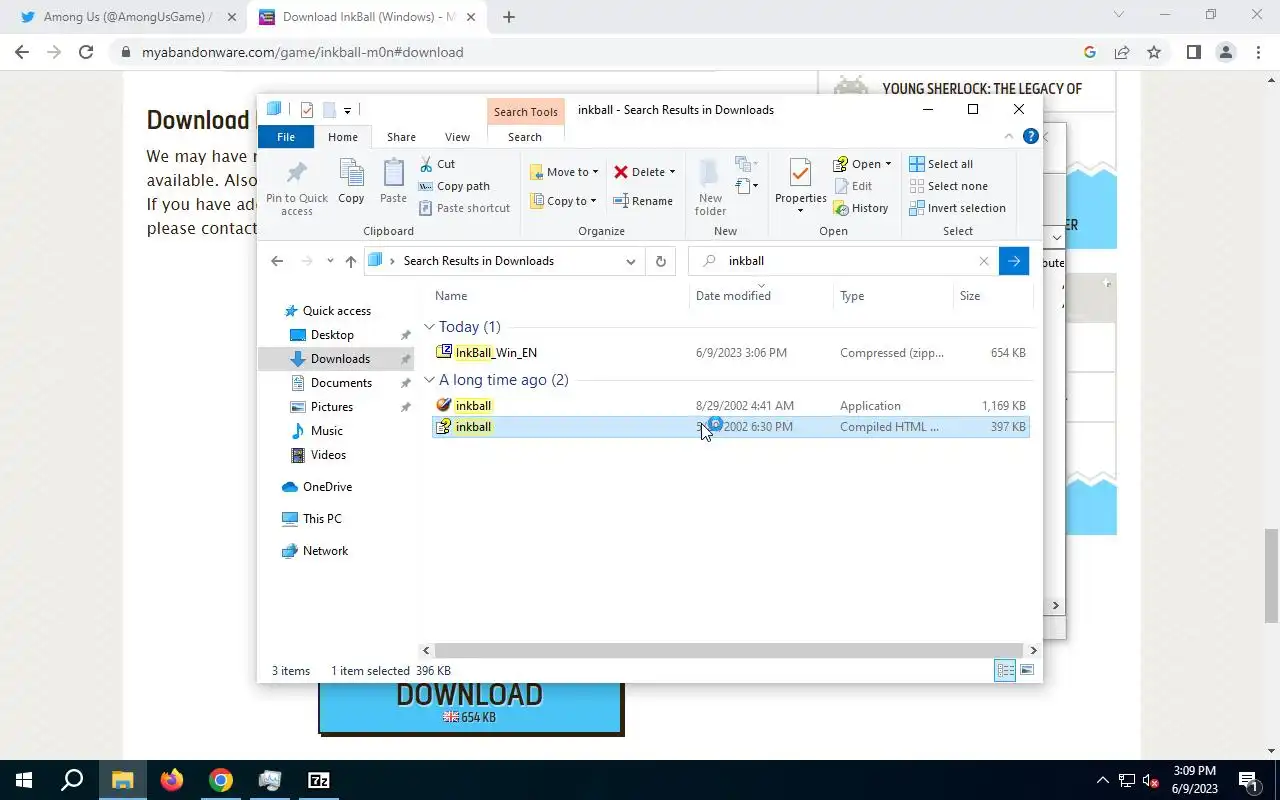The image size is (1280, 800).
Task: Open the Chrome profile avatar
Action: tap(1225, 52)
